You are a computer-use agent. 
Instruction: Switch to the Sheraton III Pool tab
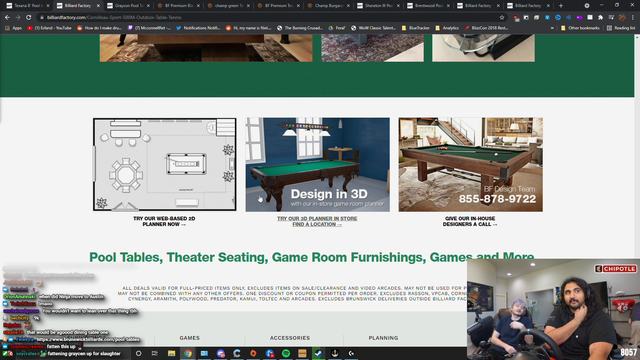click(x=377, y=6)
